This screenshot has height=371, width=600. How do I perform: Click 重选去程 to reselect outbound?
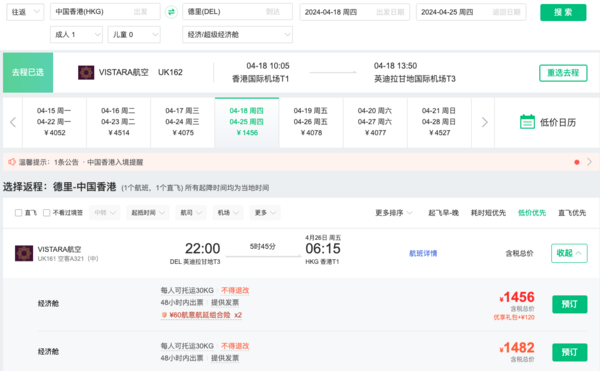coord(563,73)
